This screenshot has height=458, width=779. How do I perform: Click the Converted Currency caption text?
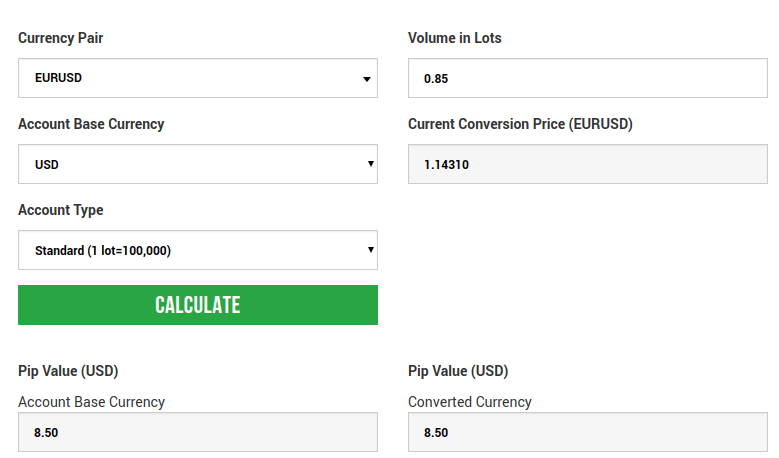pos(469,402)
